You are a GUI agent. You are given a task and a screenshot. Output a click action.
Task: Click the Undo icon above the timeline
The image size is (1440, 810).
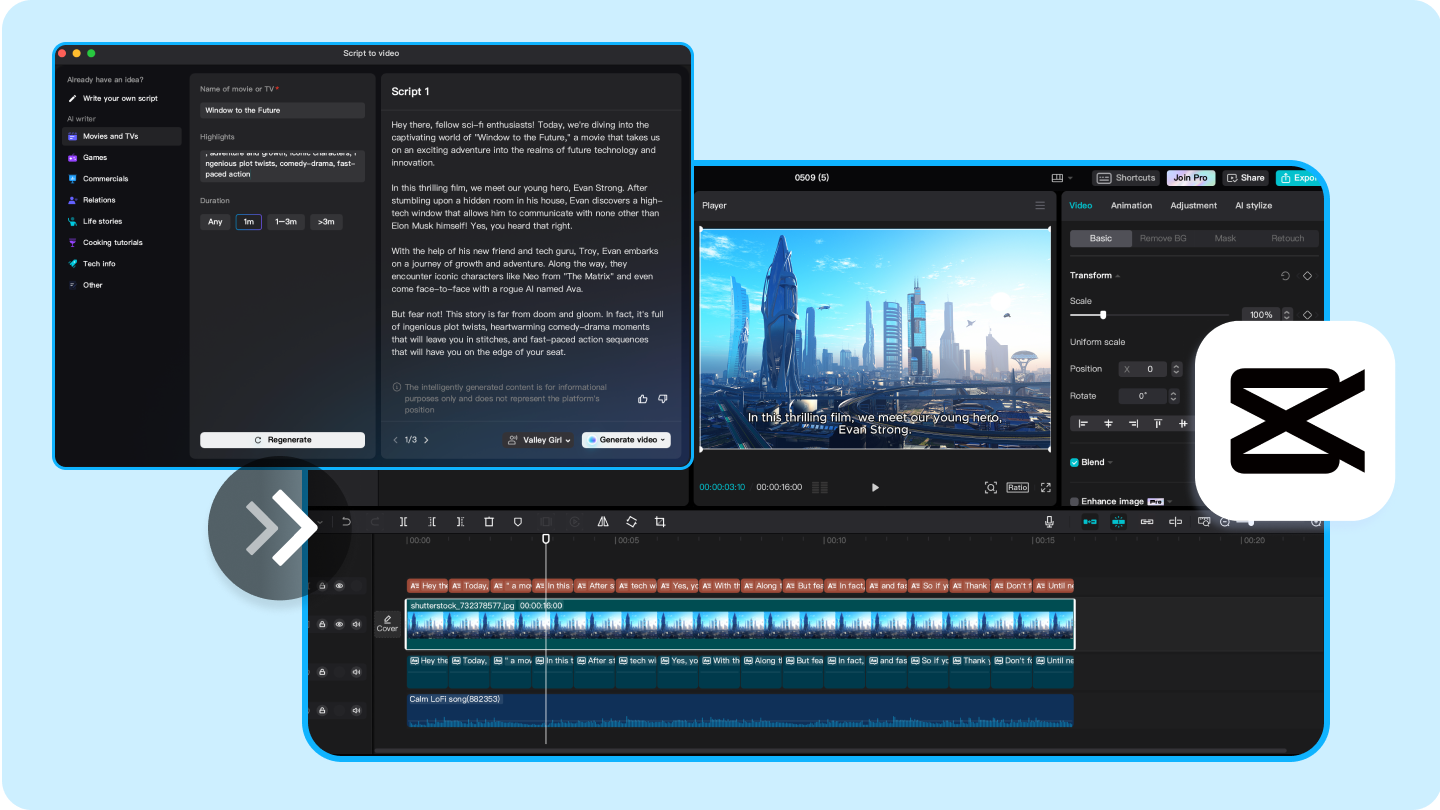347,521
